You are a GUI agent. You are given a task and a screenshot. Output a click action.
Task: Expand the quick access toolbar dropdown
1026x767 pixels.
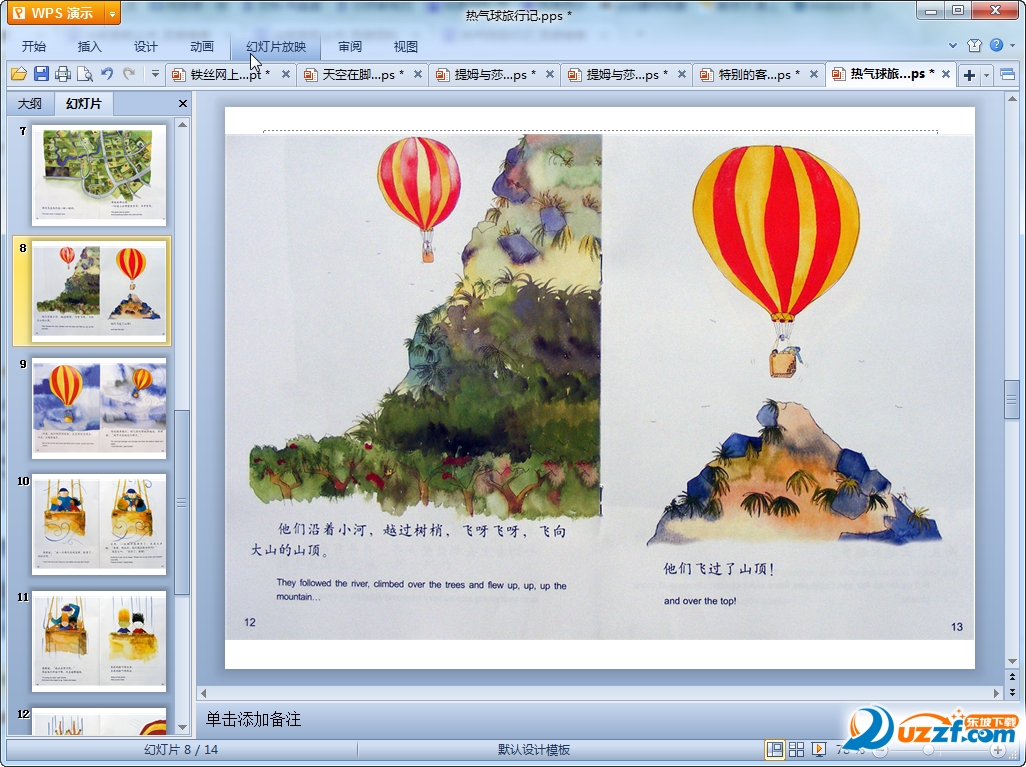click(x=155, y=74)
